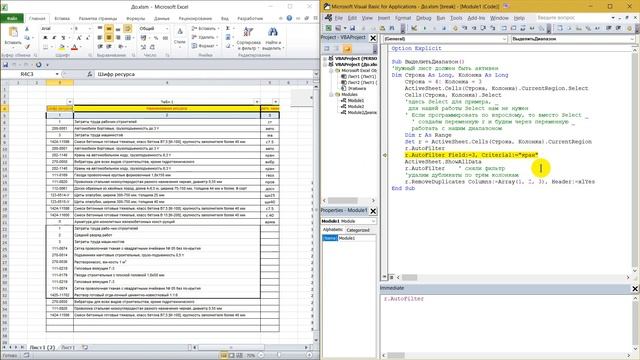
Task: Open the (General) object dropdown in VBA
Action: coord(504,39)
